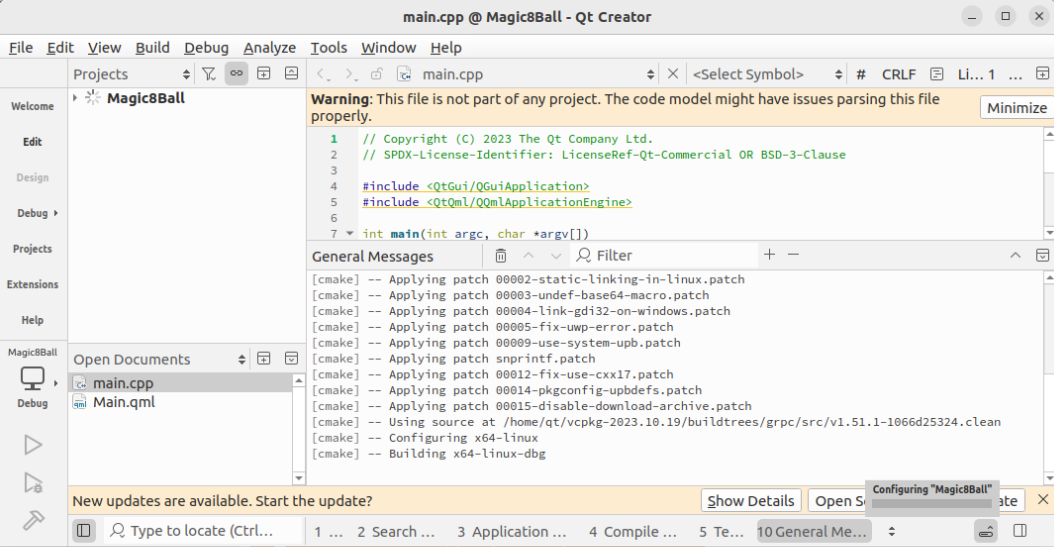
Task: Open the Build menu
Action: tap(153, 48)
